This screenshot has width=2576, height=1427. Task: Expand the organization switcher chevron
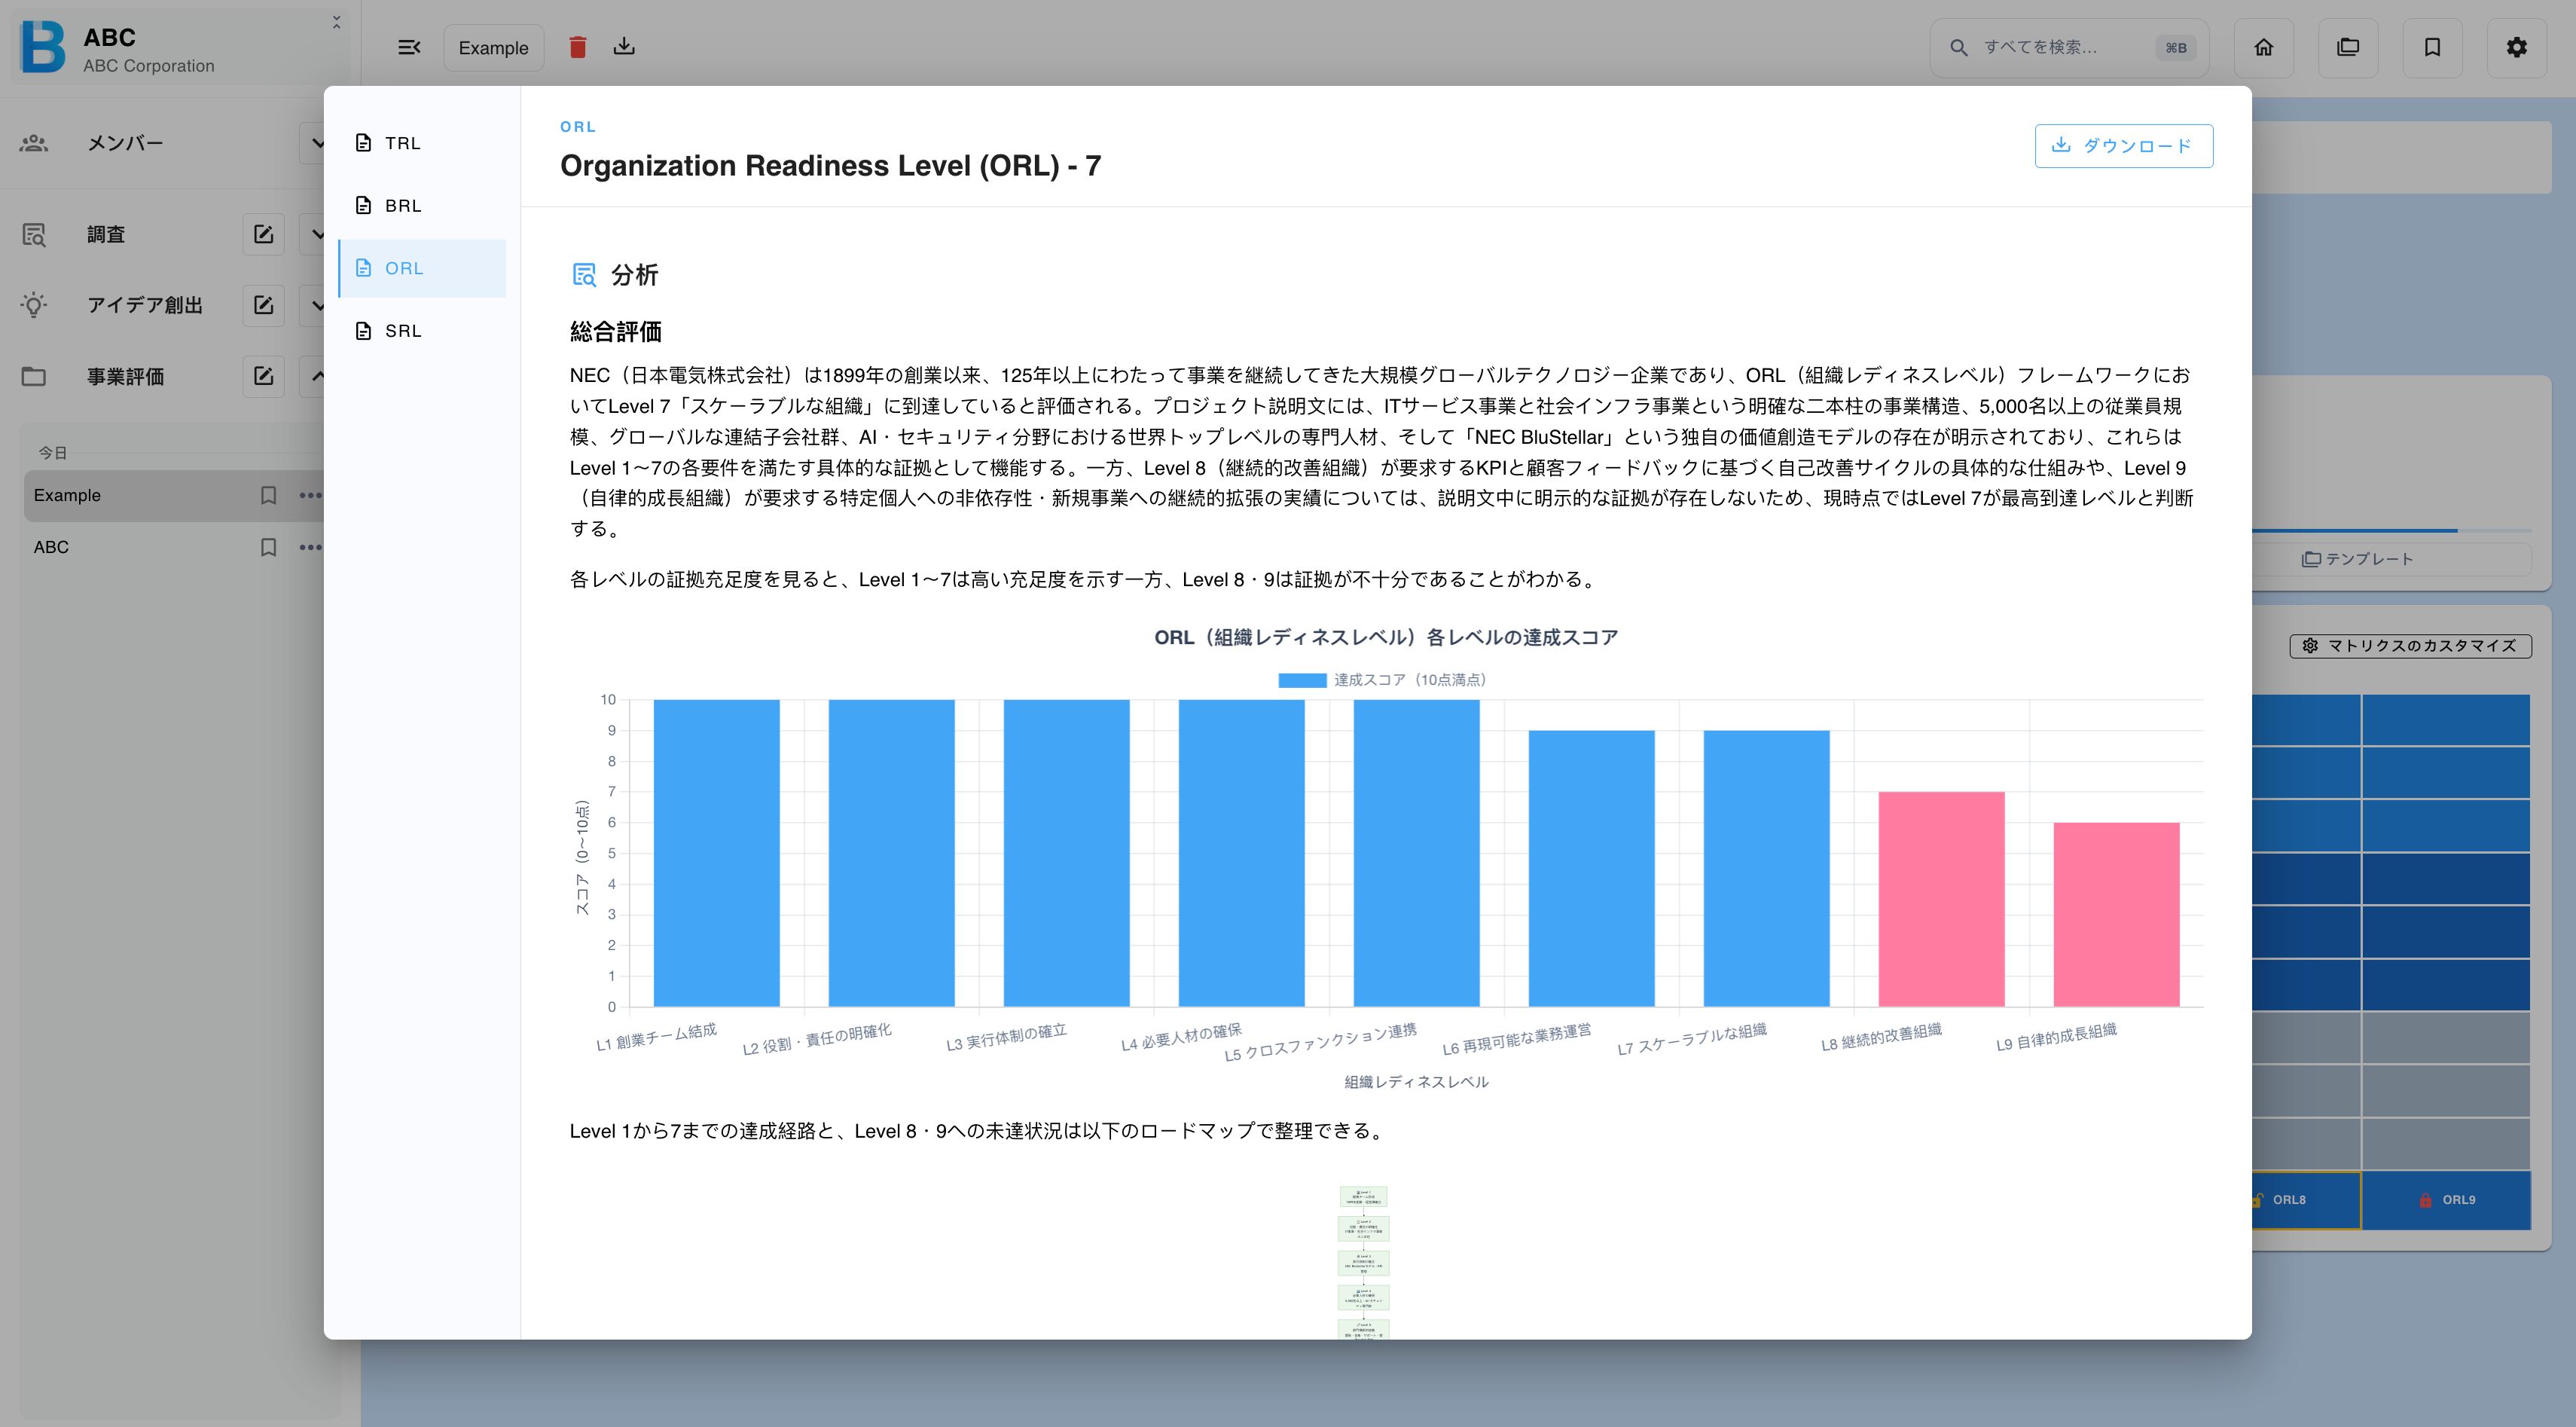pyautogui.click(x=336, y=22)
